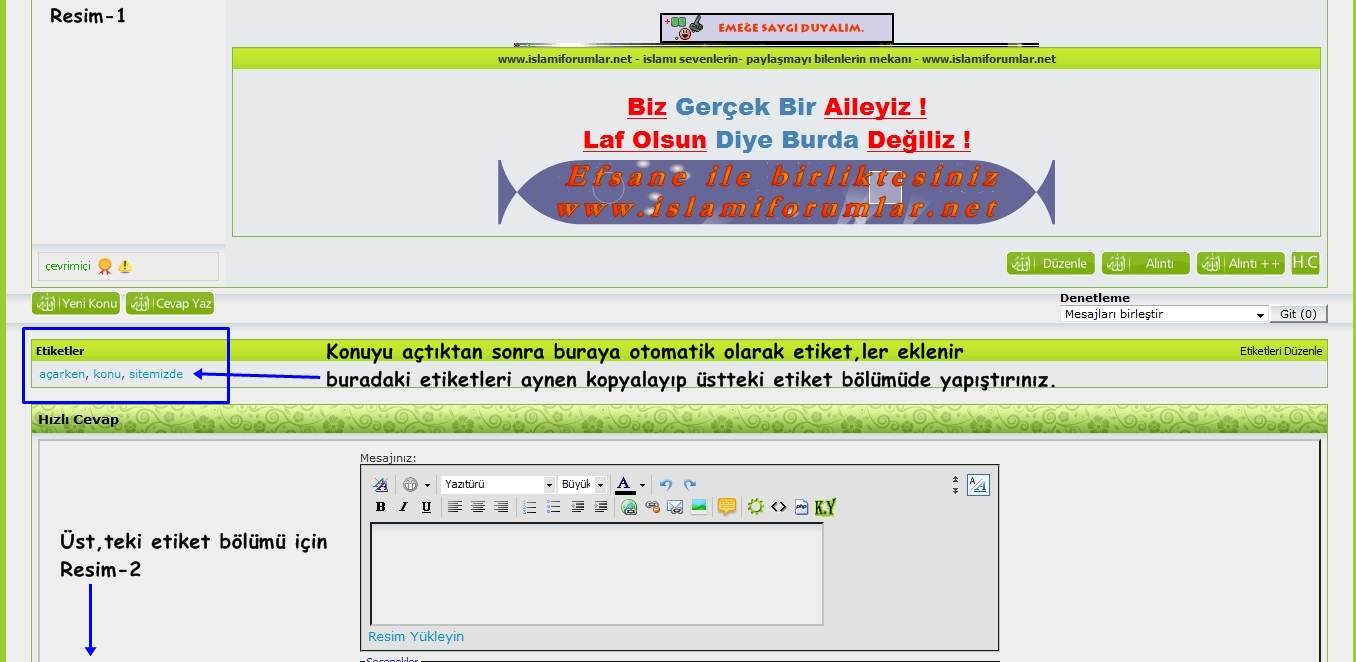Click the H.C quick reply button

pos(1305,263)
